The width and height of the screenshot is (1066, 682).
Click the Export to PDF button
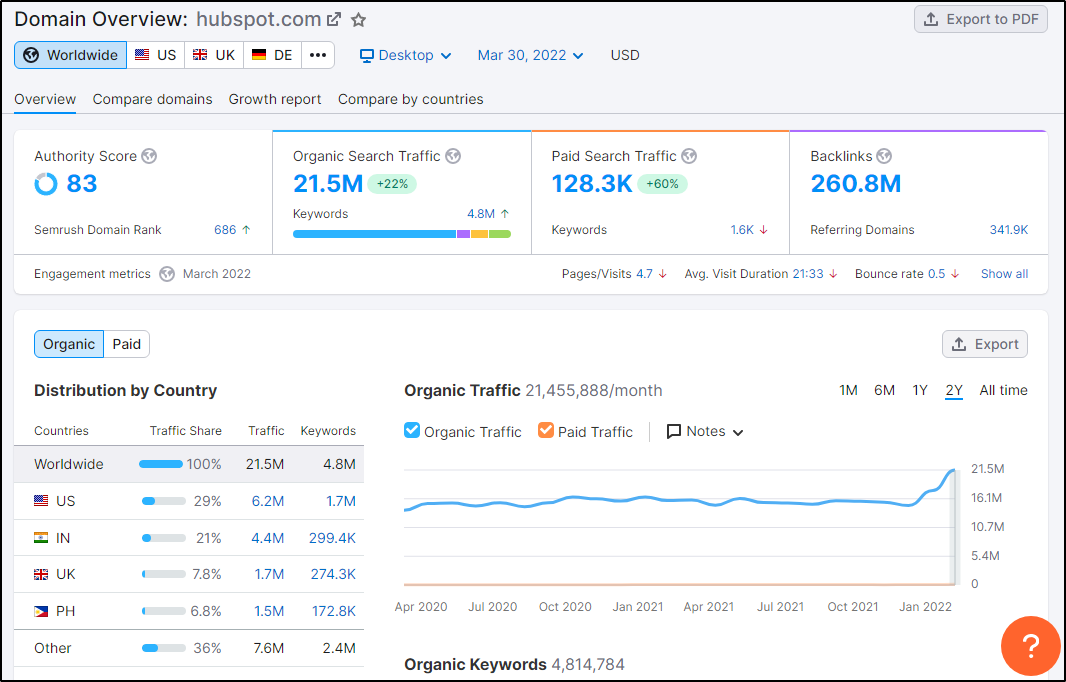[x=980, y=19]
